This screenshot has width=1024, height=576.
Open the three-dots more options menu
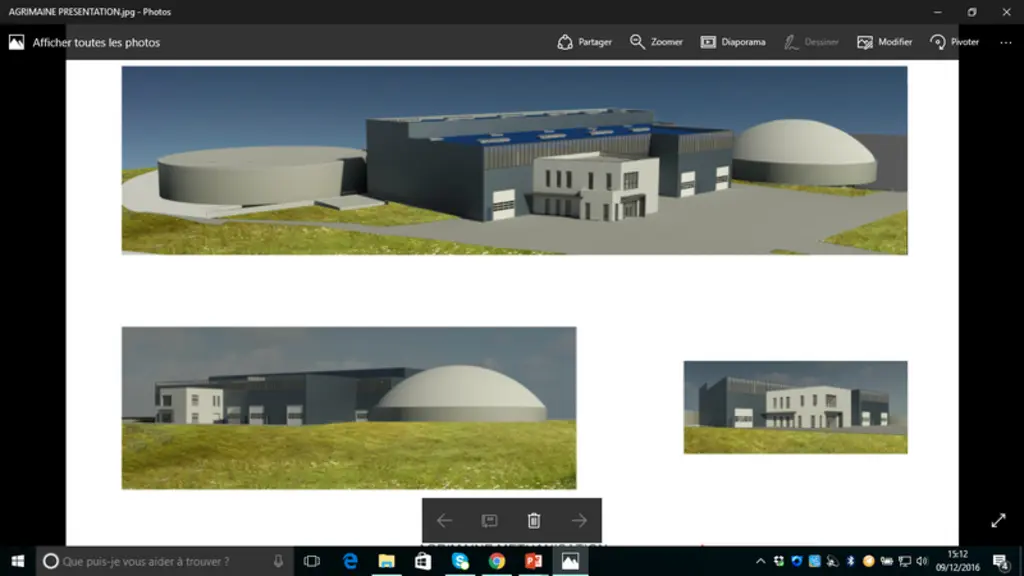pyautogui.click(x=1006, y=42)
